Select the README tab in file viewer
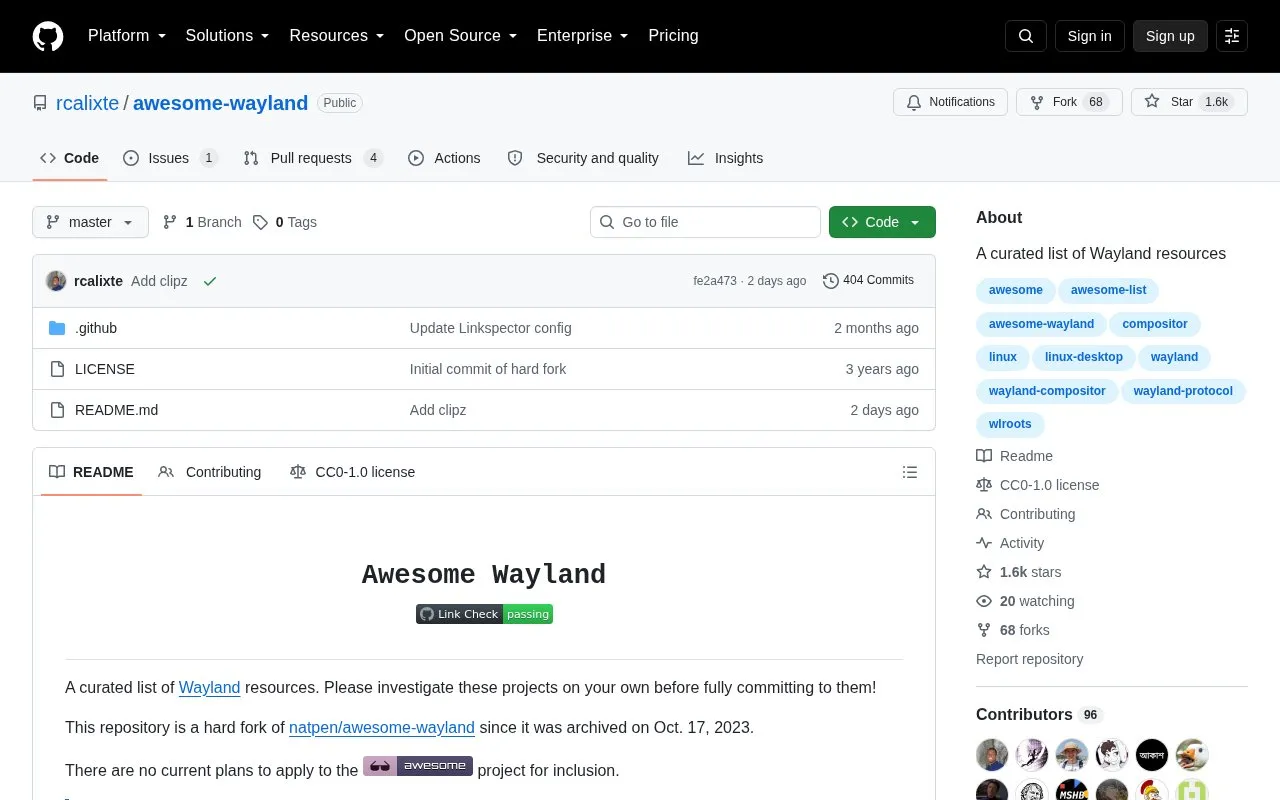The height and width of the screenshot is (800, 1280). tap(91, 472)
